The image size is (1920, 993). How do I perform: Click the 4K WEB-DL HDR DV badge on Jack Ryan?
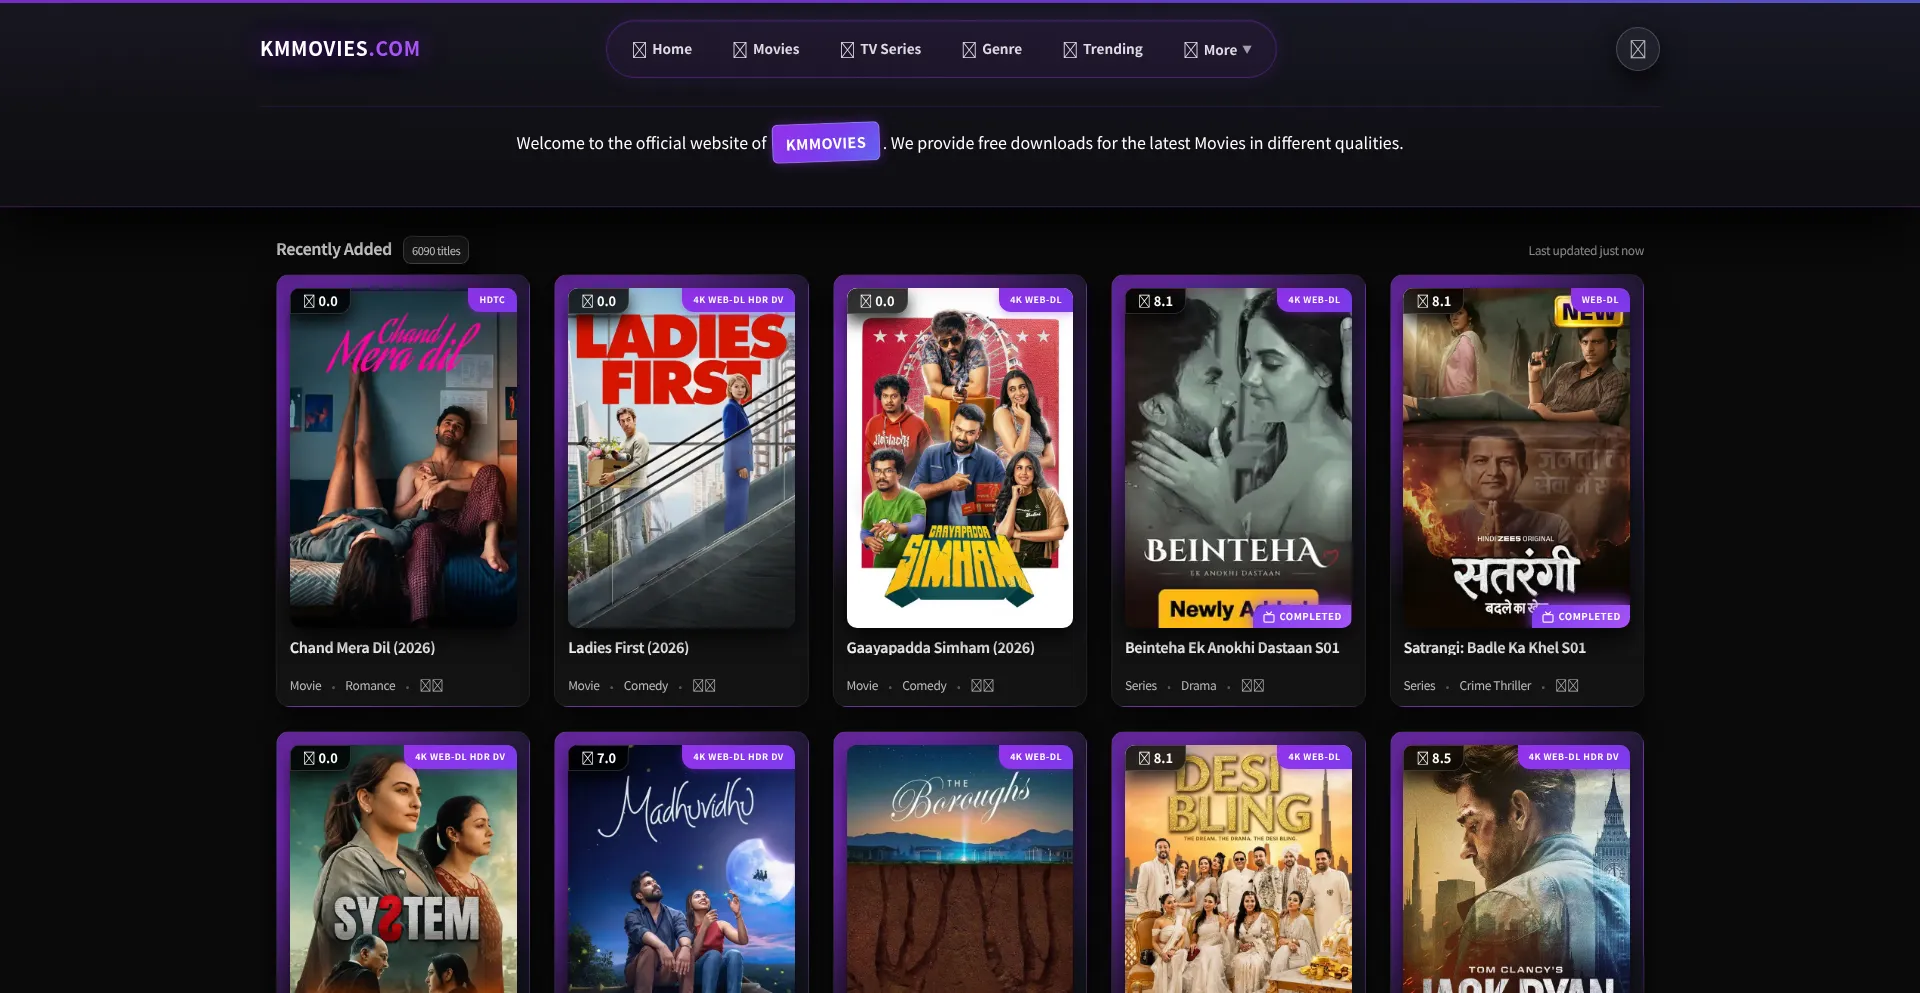tap(1573, 757)
